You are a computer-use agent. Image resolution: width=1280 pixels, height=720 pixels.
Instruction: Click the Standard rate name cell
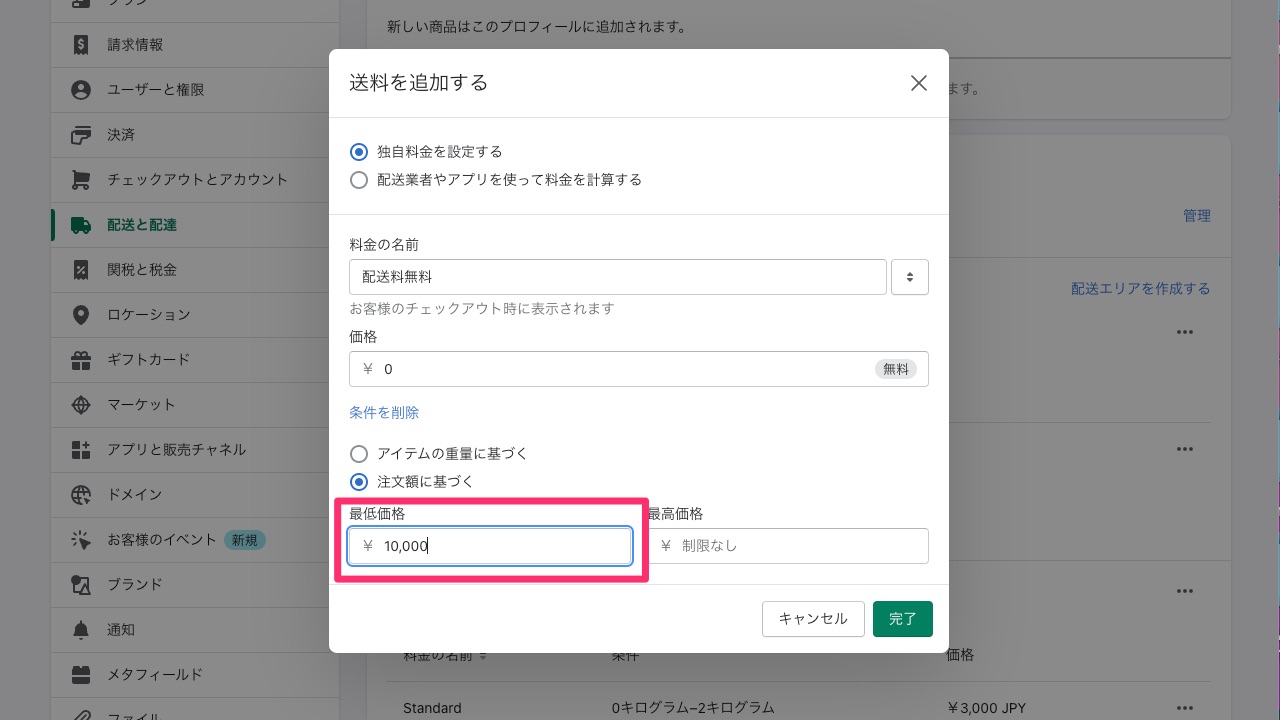click(432, 708)
